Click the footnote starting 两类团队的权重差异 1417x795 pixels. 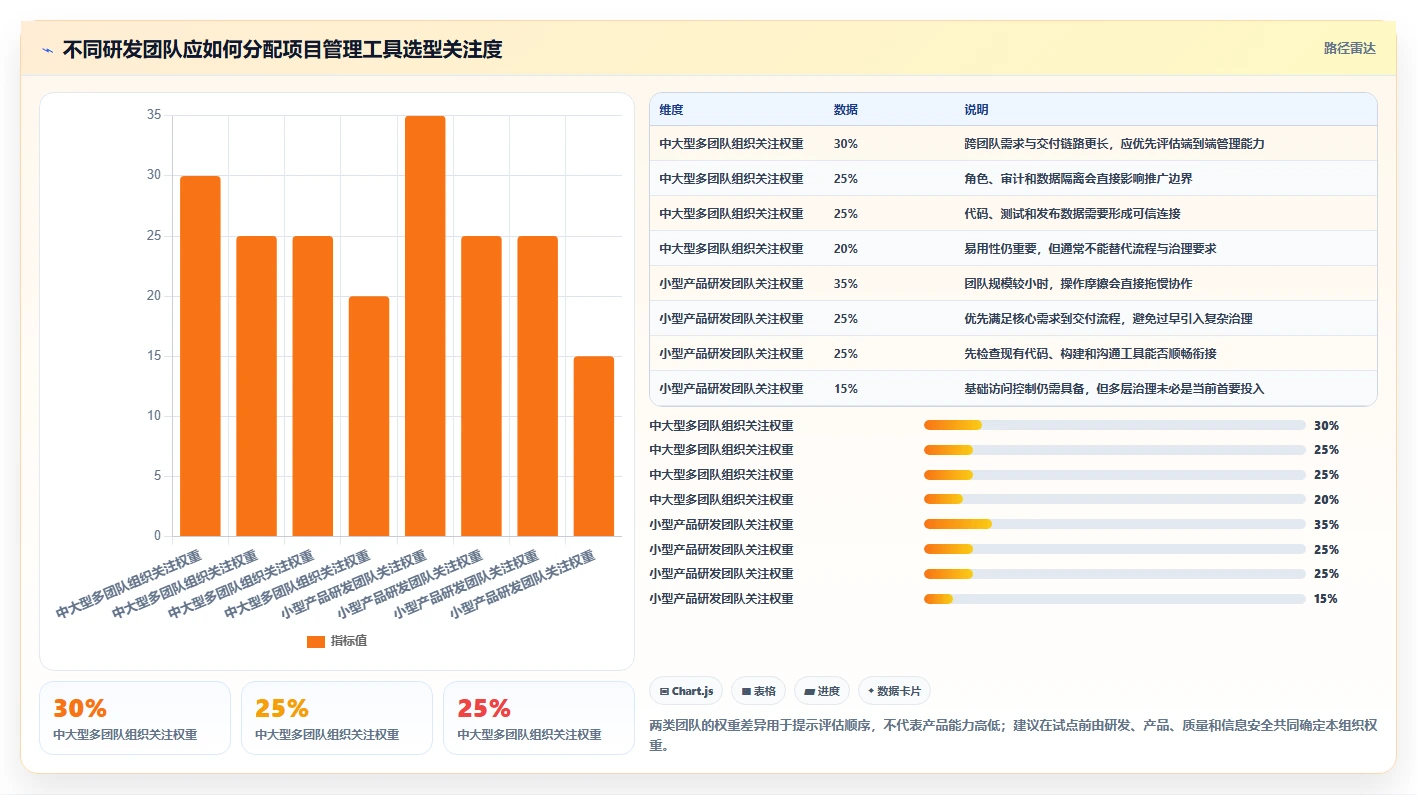point(1013,735)
